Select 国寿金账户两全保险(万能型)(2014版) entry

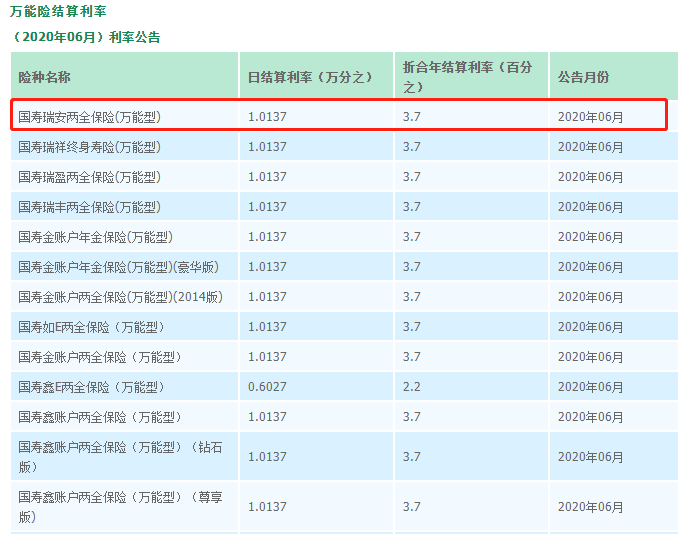tap(120, 297)
